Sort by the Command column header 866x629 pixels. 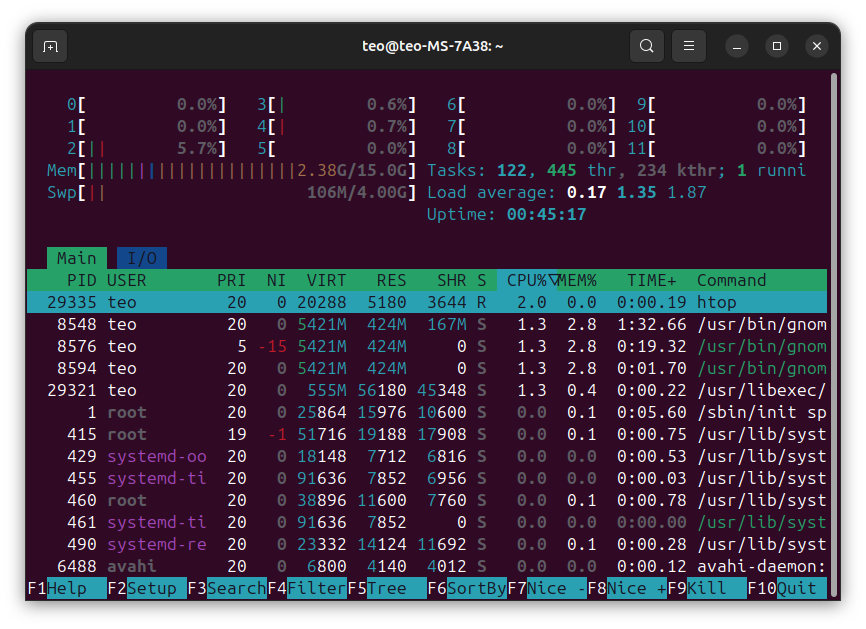point(731,281)
